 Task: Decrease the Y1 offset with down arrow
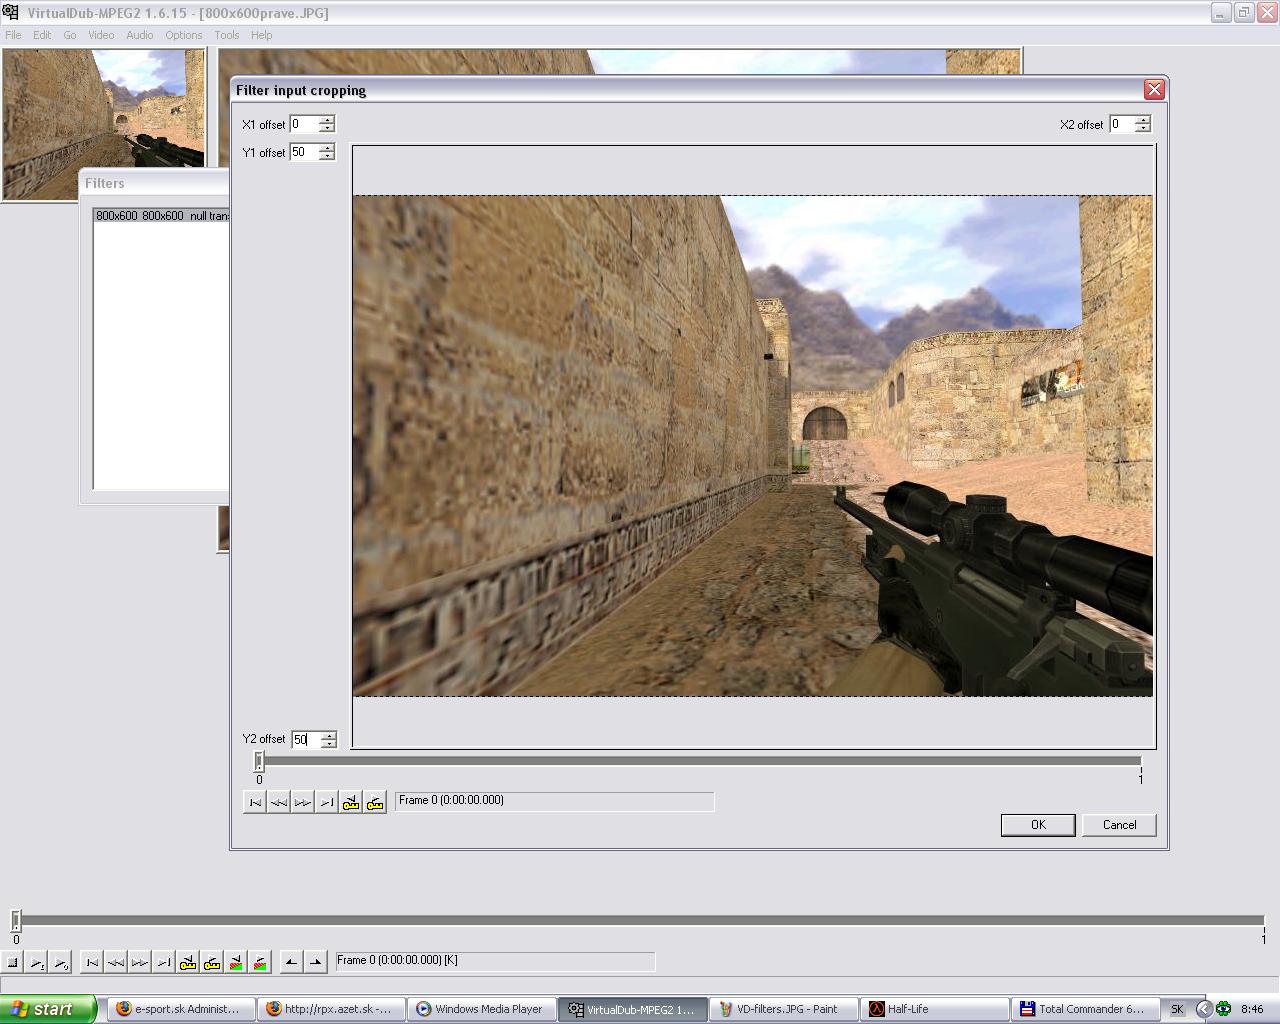tap(326, 156)
